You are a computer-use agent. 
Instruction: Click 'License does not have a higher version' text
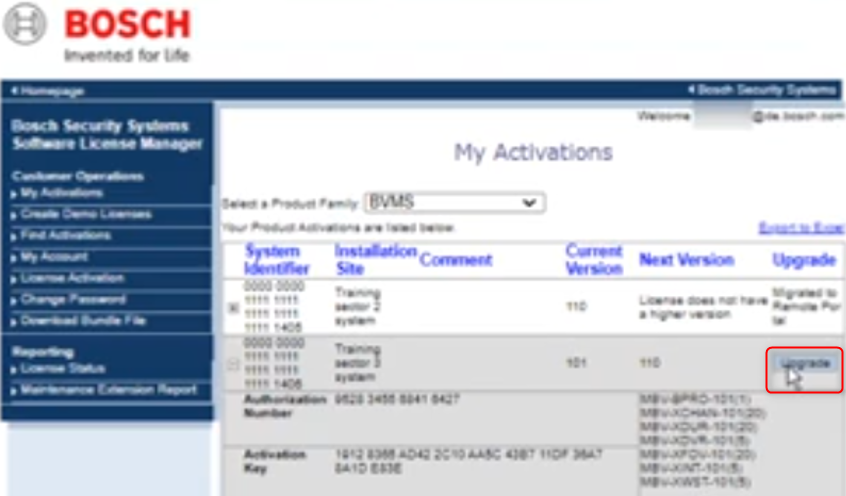(x=703, y=307)
